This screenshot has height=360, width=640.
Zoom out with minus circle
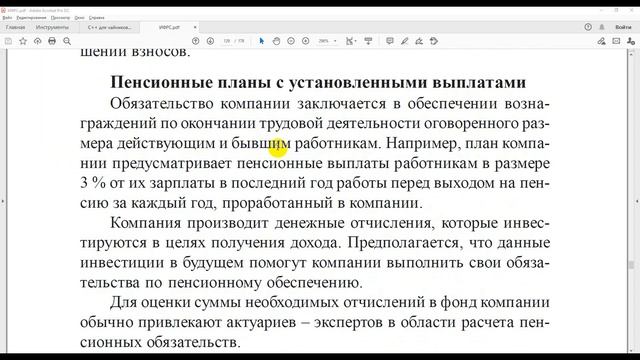(291, 41)
